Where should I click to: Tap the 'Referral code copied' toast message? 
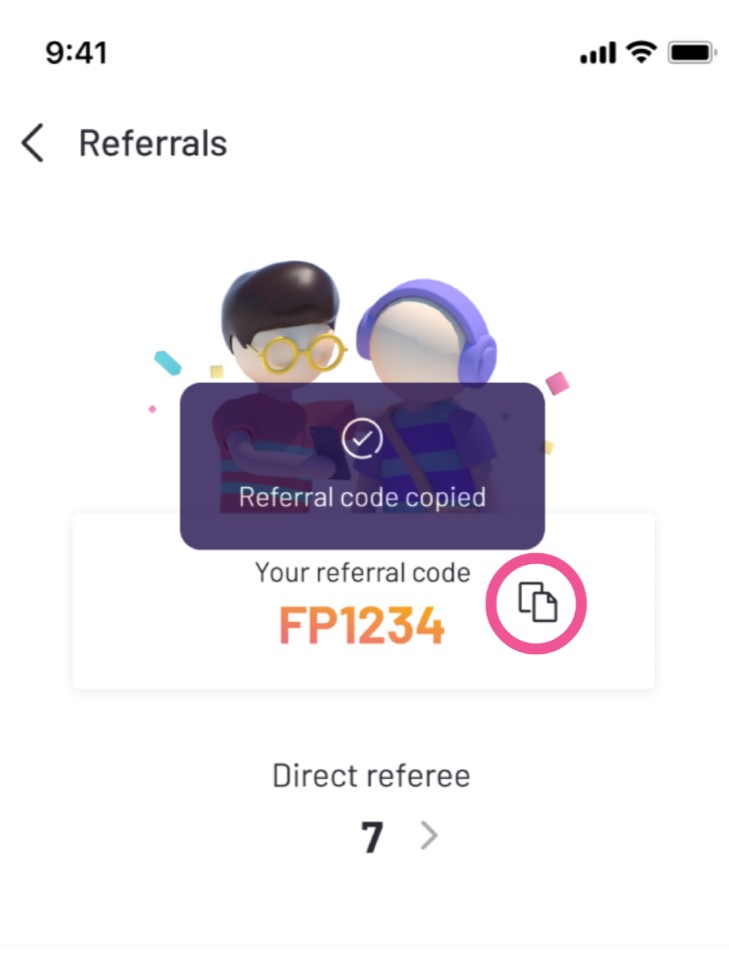tap(362, 466)
